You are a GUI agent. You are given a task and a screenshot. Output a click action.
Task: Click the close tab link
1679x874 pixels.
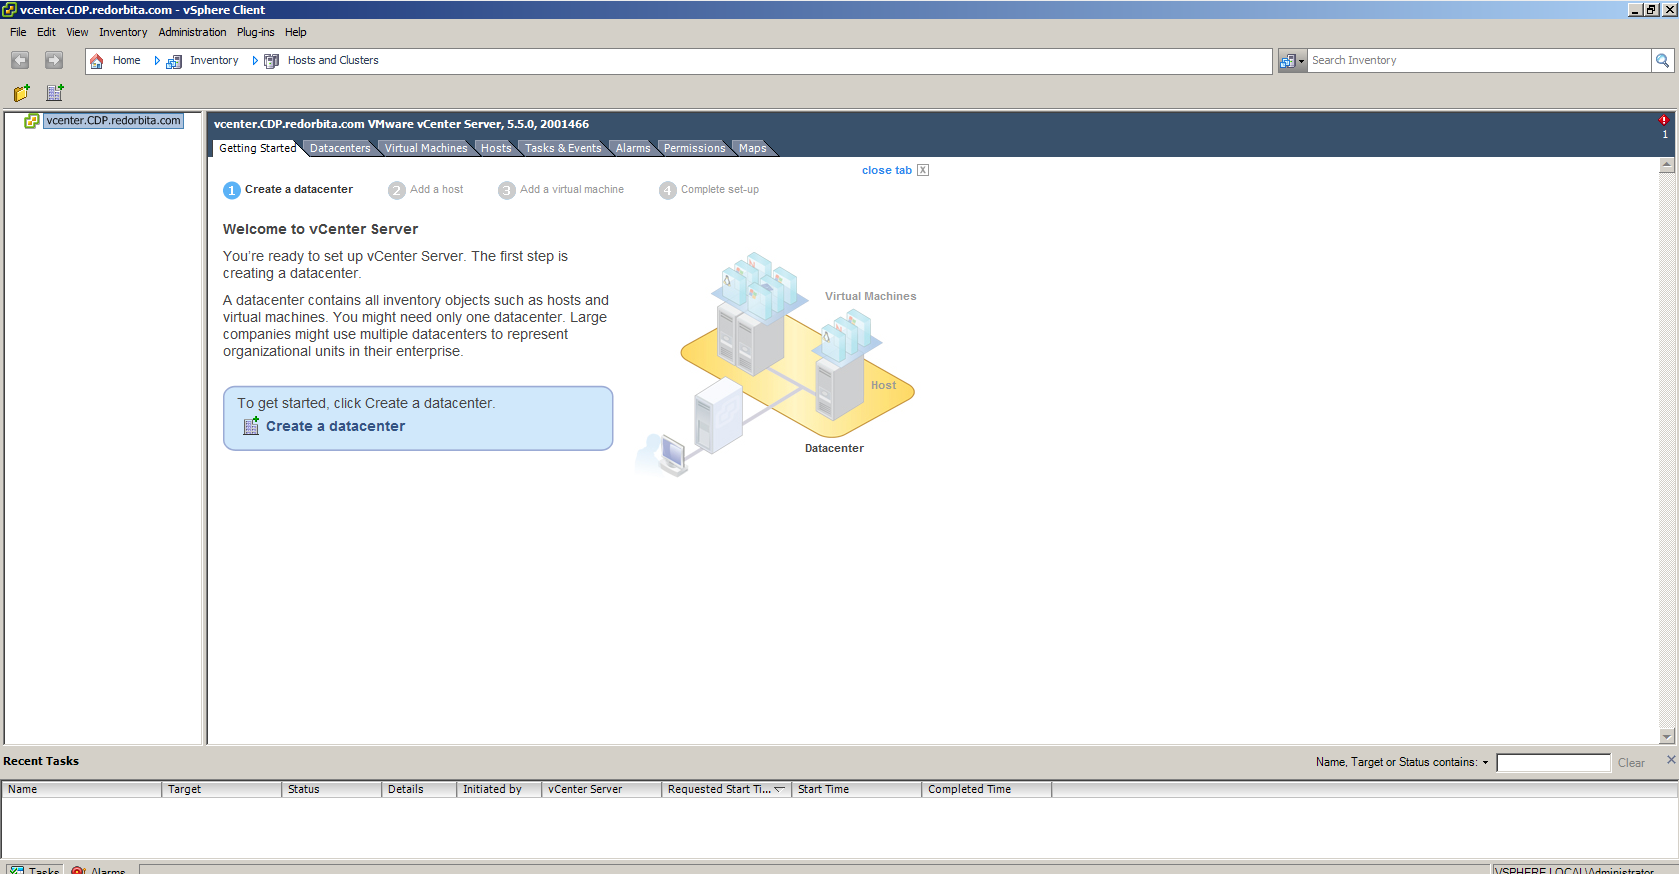click(x=887, y=170)
